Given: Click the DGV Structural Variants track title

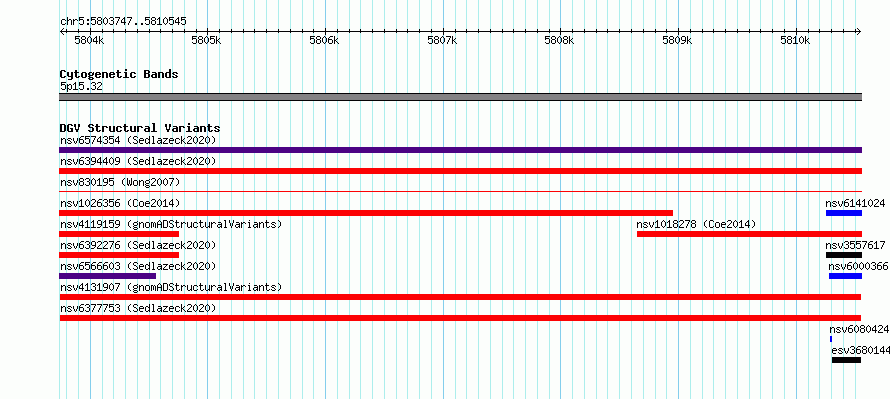Looking at the screenshot, I should coord(140,128).
